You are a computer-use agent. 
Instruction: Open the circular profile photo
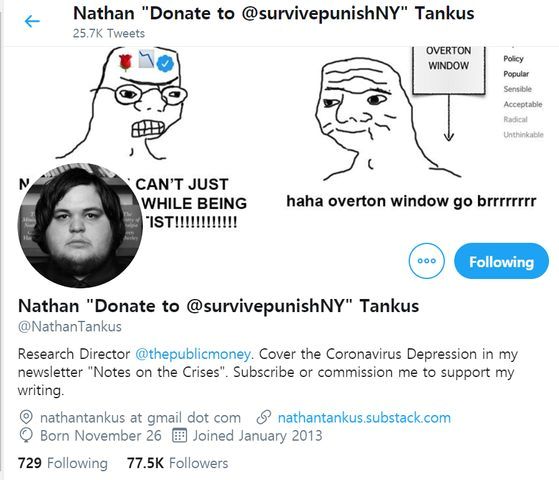coord(80,225)
